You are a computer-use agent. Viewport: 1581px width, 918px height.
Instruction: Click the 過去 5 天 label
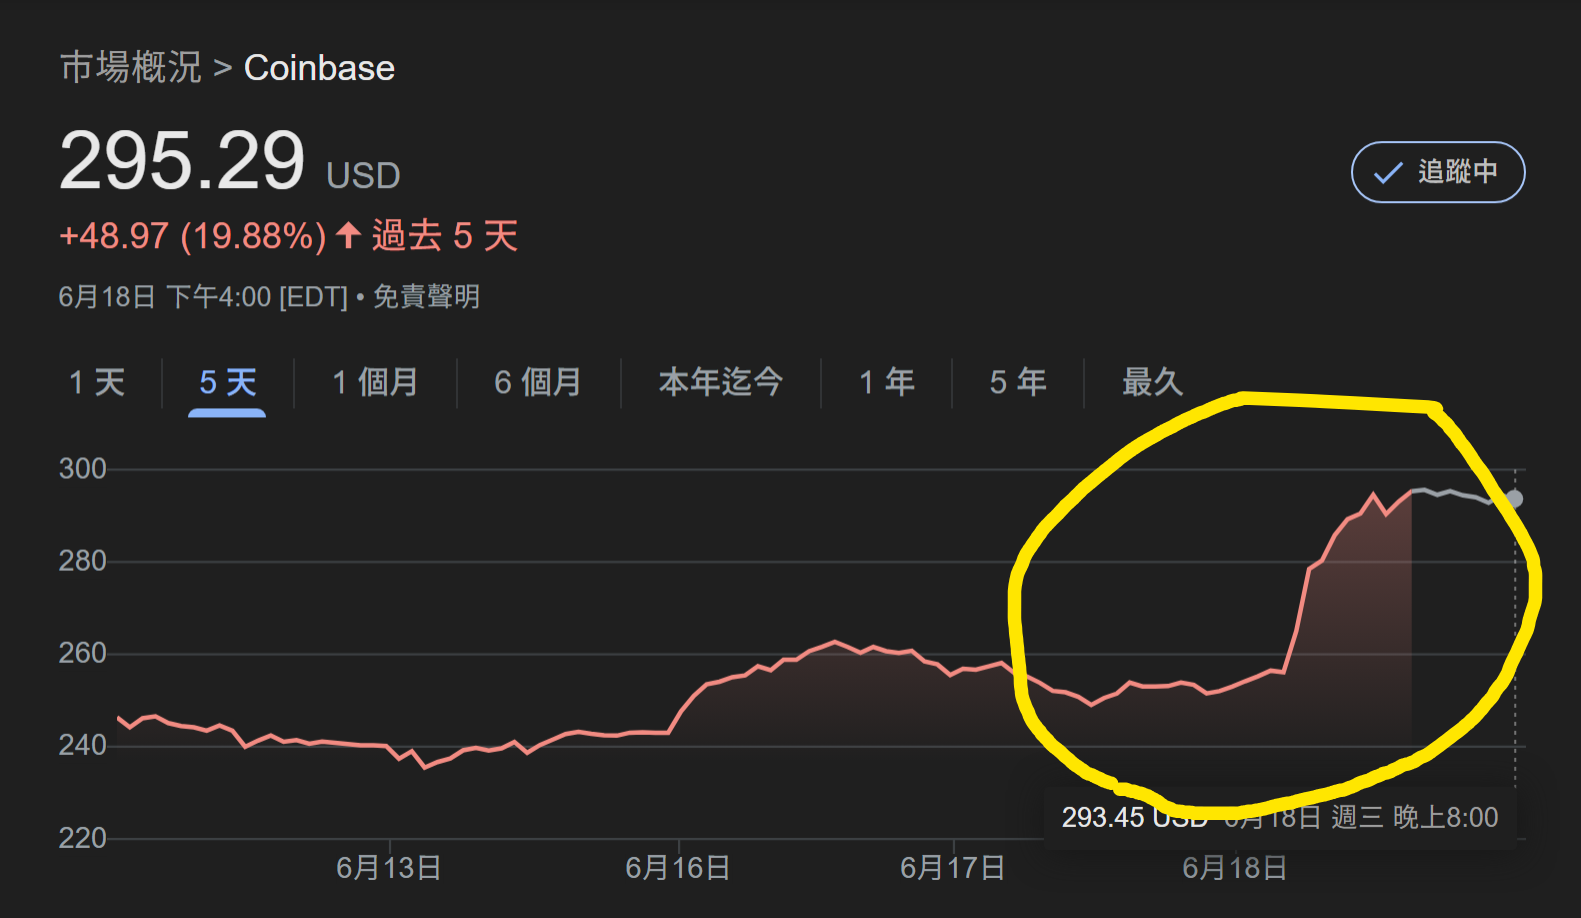[445, 236]
